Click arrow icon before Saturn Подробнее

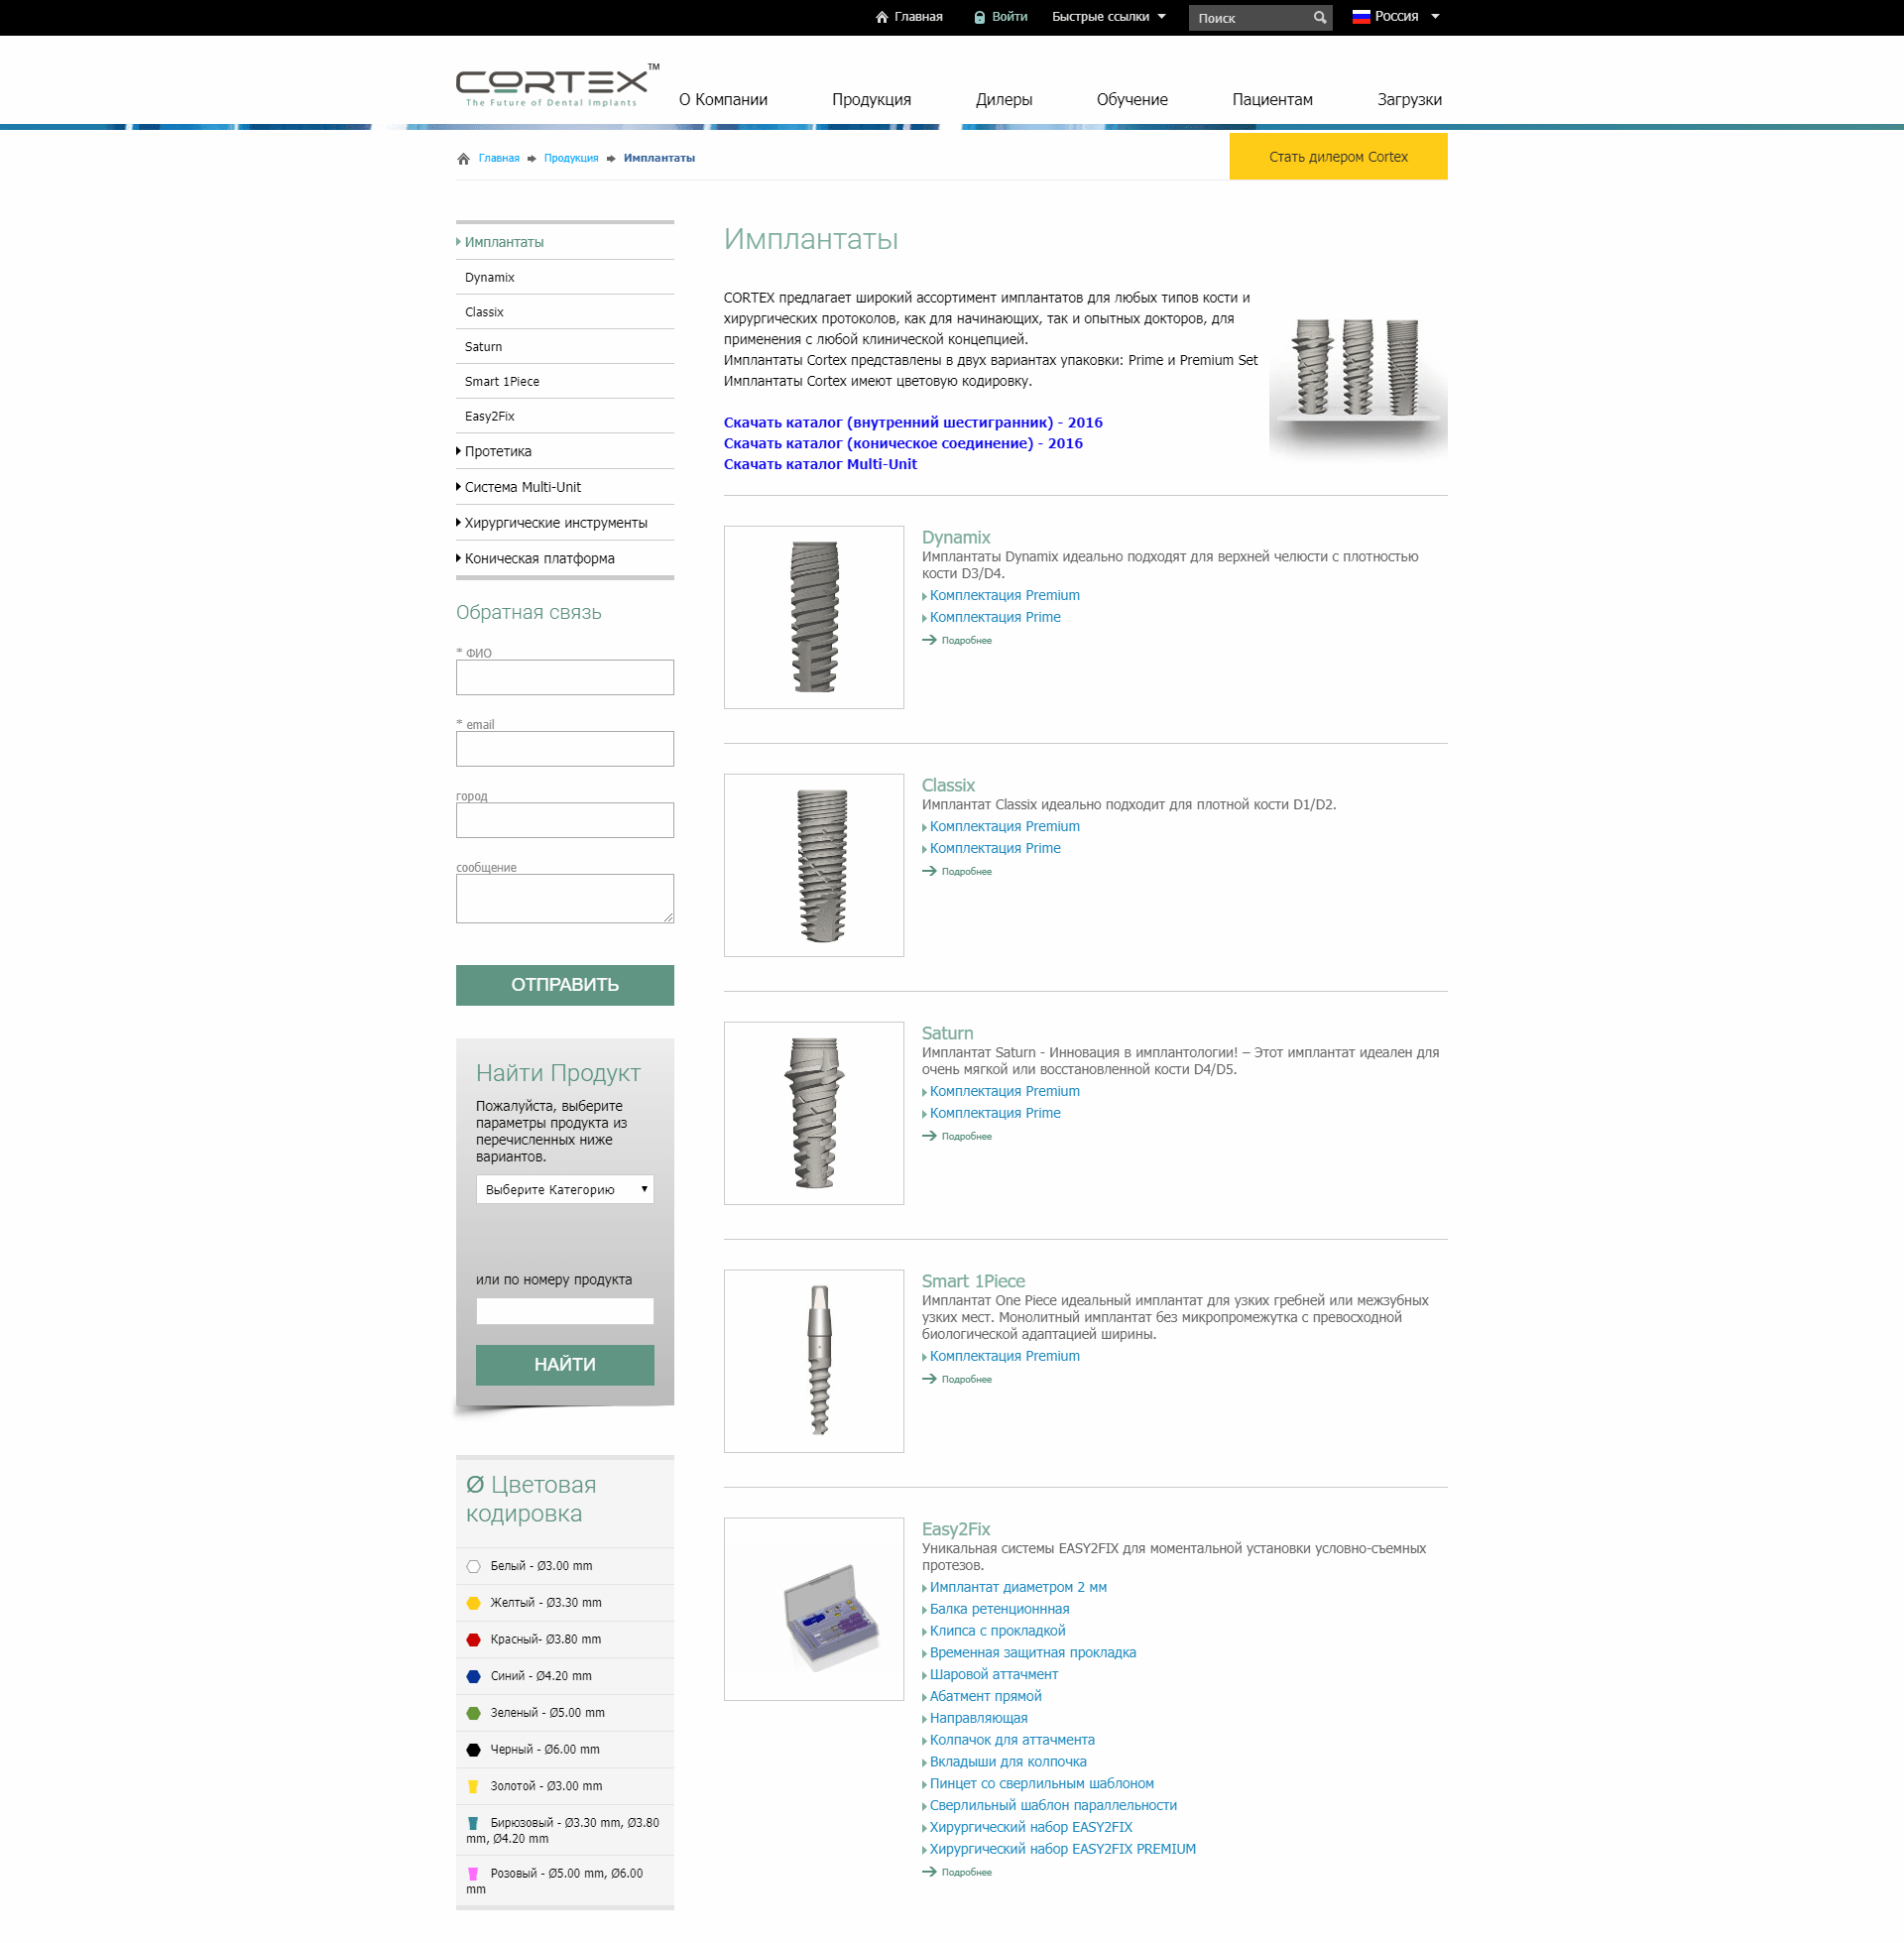[929, 1136]
